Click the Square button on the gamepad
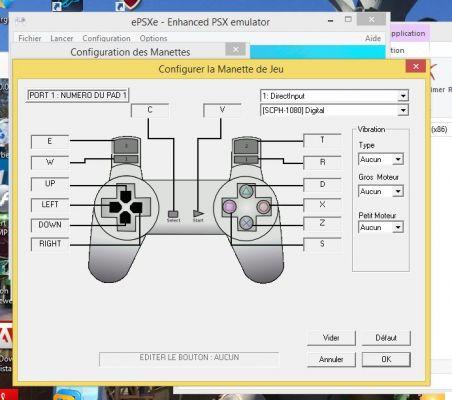 pyautogui.click(x=229, y=207)
